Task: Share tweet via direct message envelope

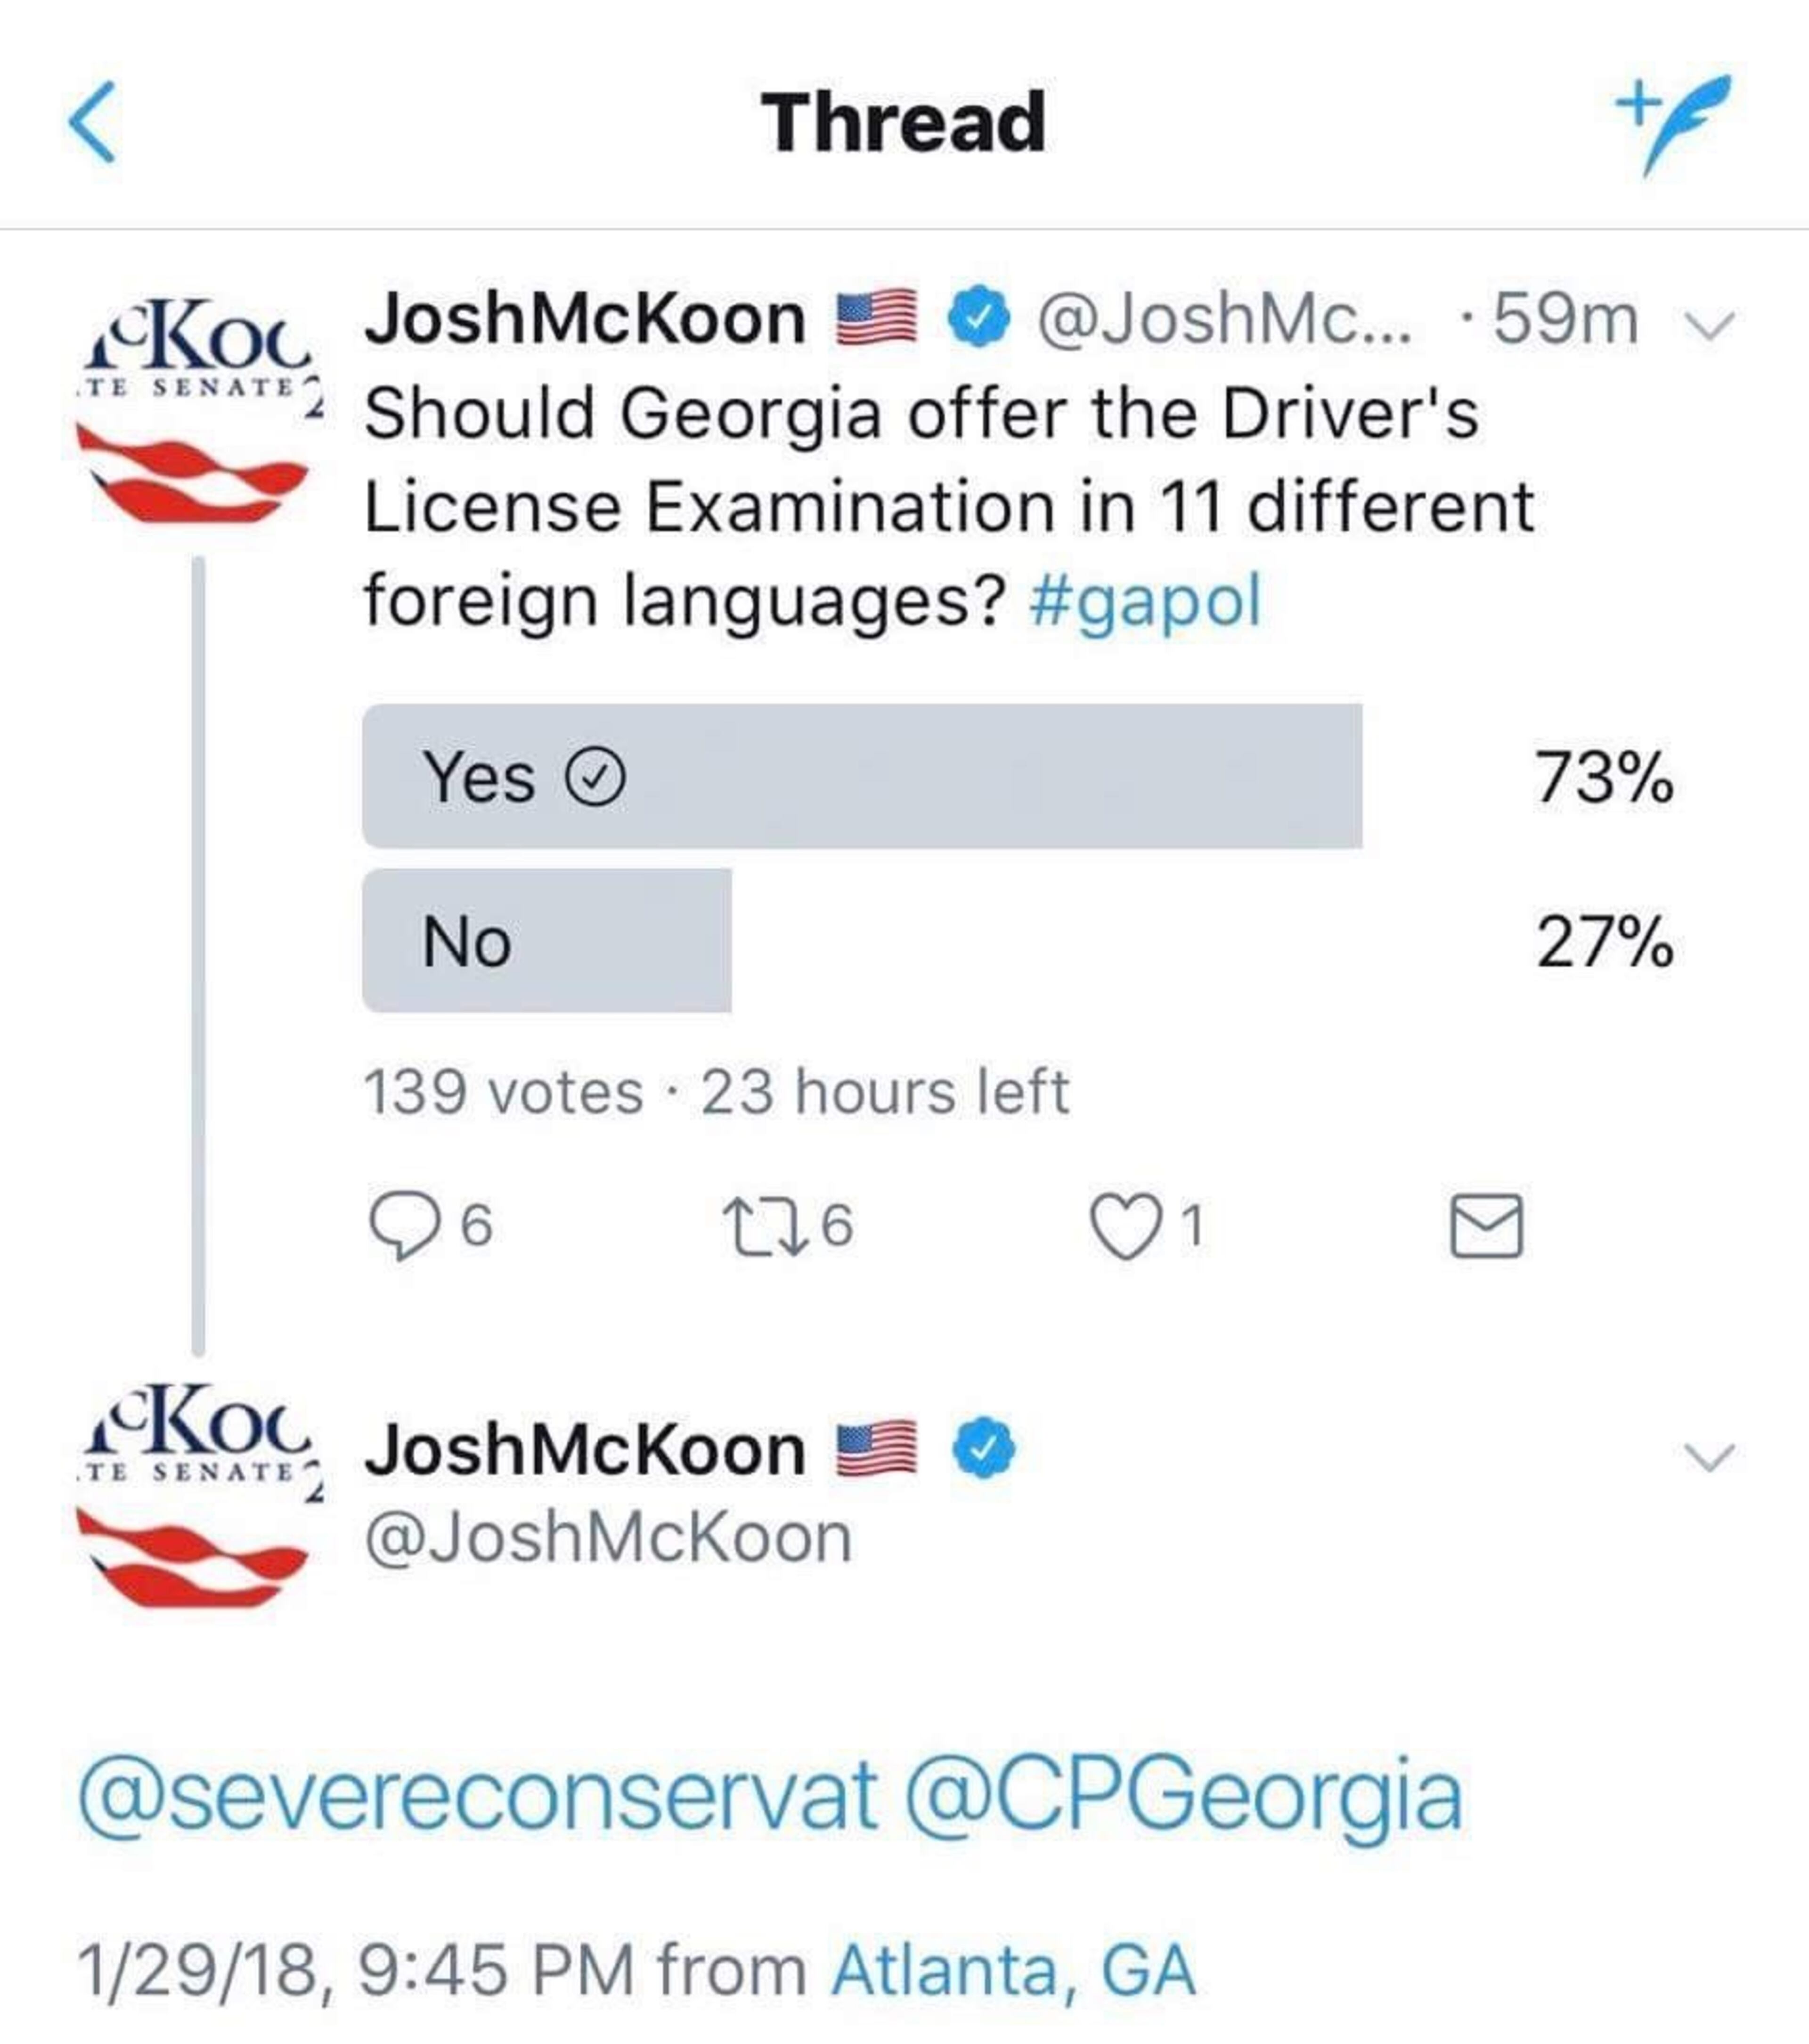Action: coord(1486,1226)
